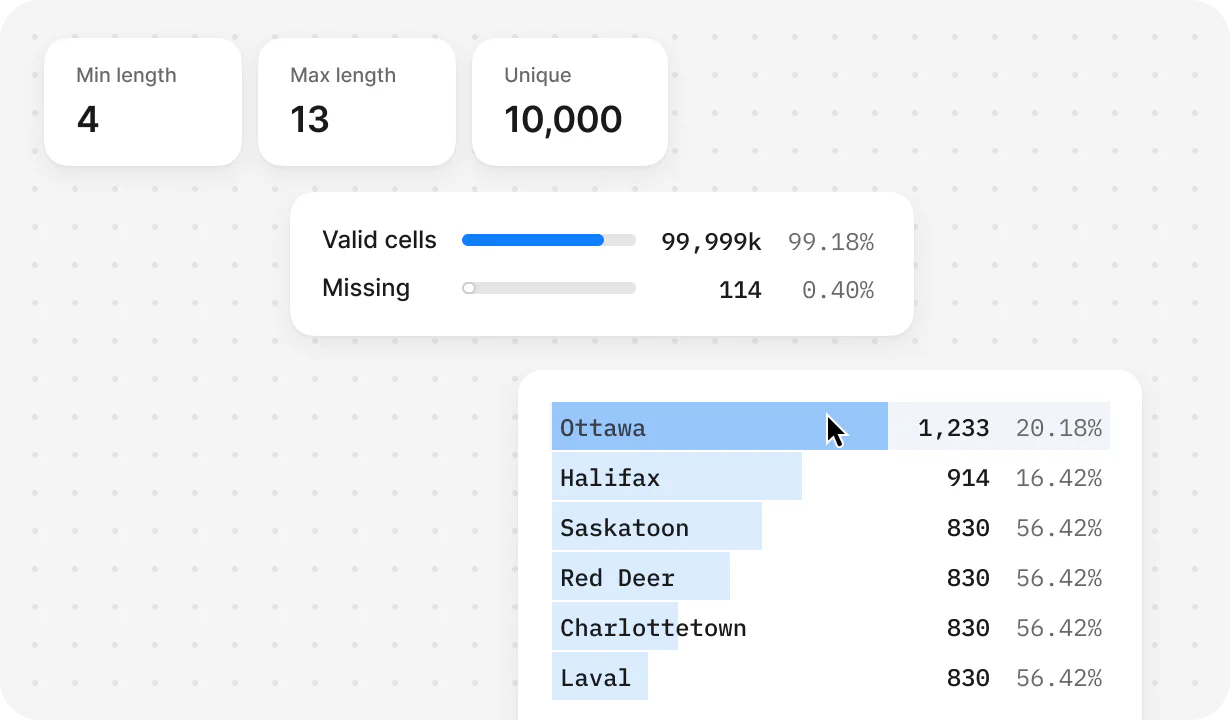Click the 114 missing count
The height and width of the screenshot is (720, 1230).
(740, 290)
